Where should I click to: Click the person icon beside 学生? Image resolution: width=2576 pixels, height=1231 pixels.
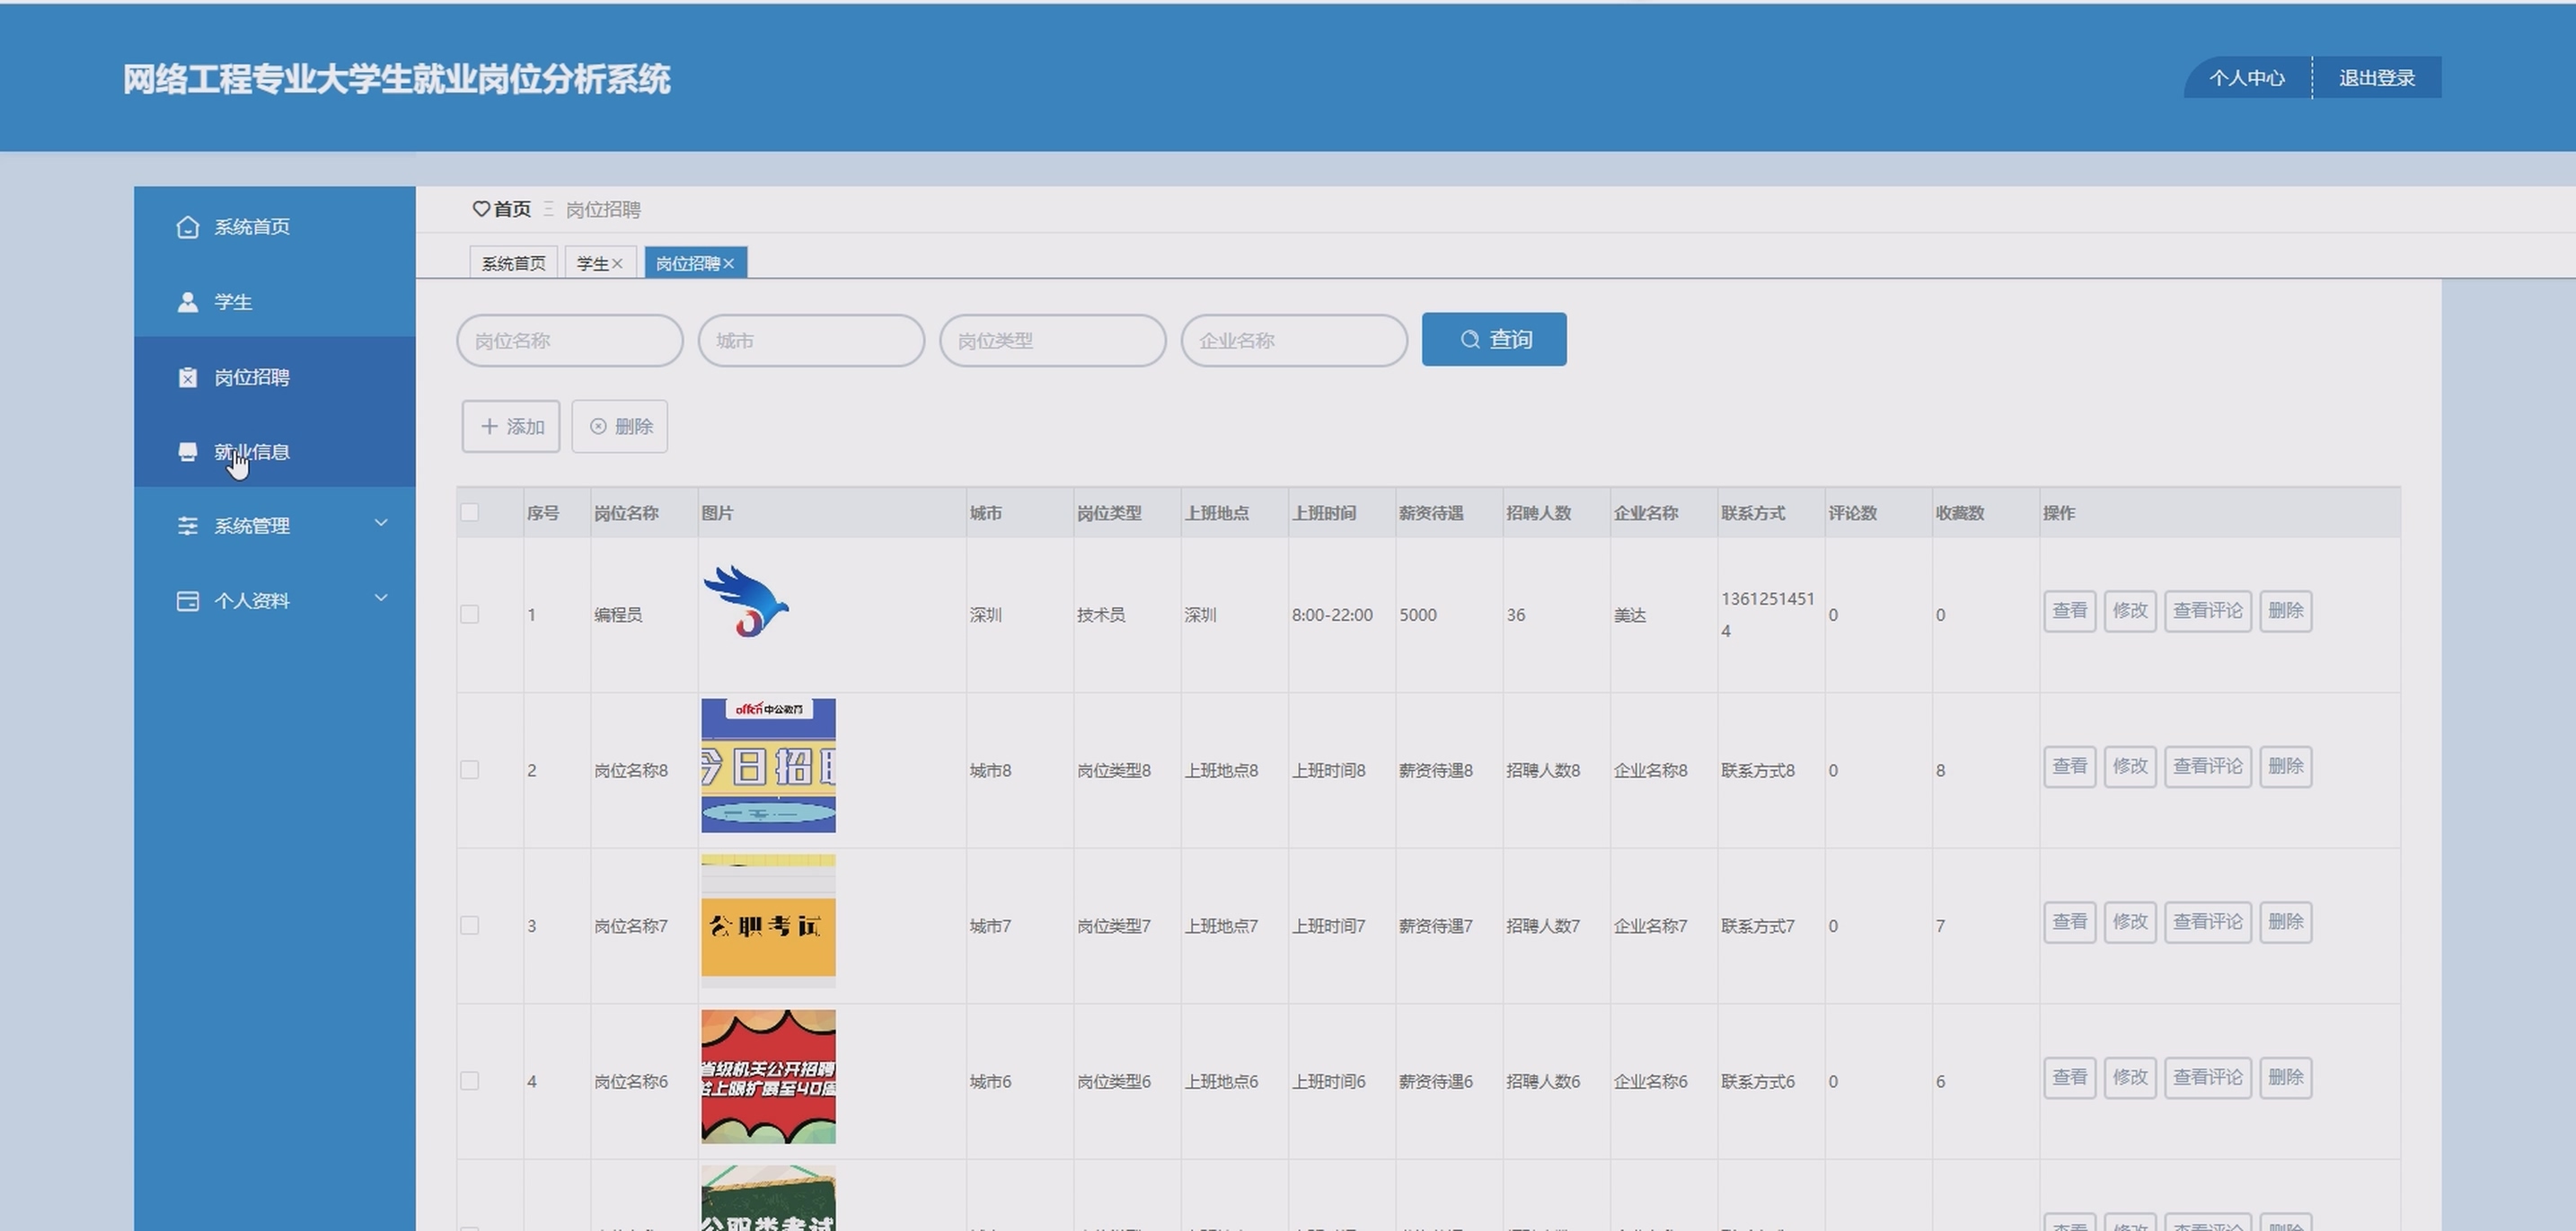187,302
